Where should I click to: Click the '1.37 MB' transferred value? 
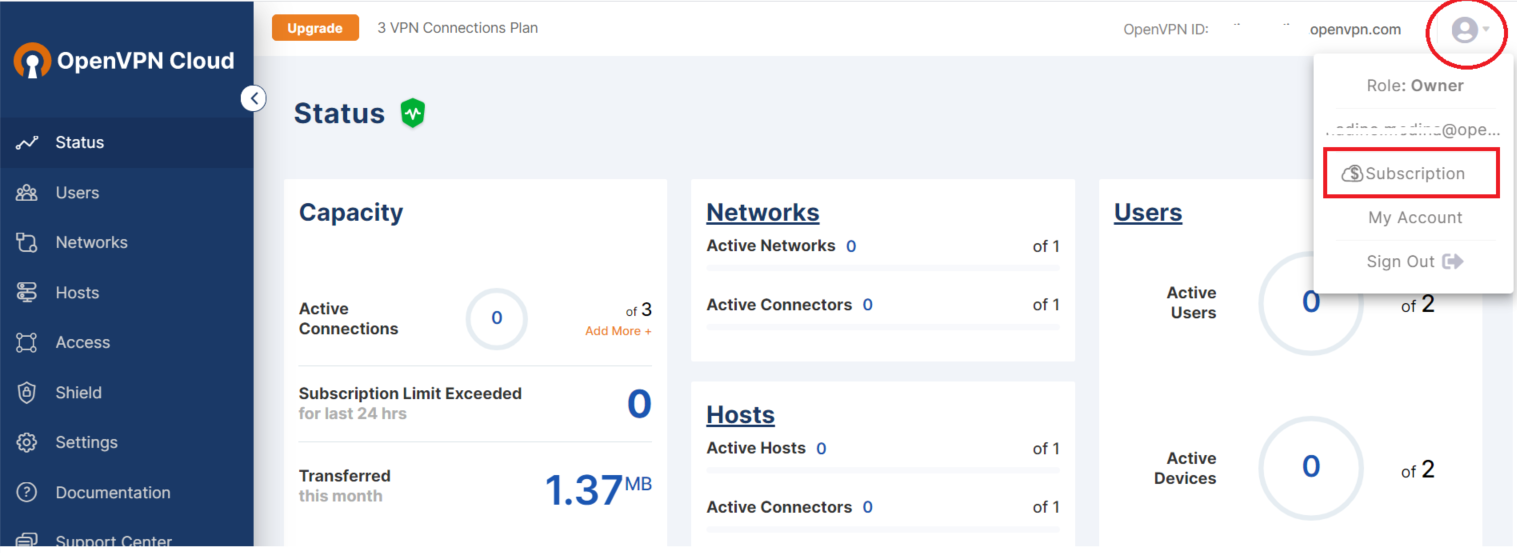coord(598,490)
